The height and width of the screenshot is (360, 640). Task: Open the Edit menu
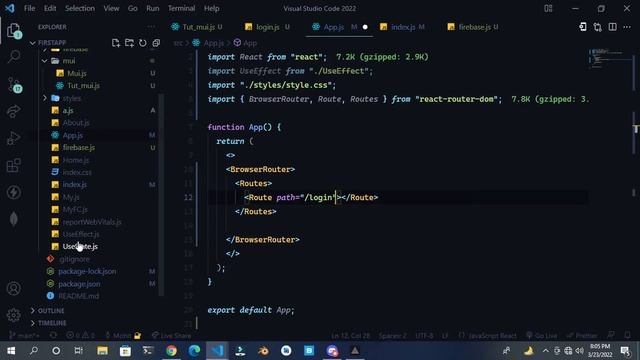pos(50,8)
